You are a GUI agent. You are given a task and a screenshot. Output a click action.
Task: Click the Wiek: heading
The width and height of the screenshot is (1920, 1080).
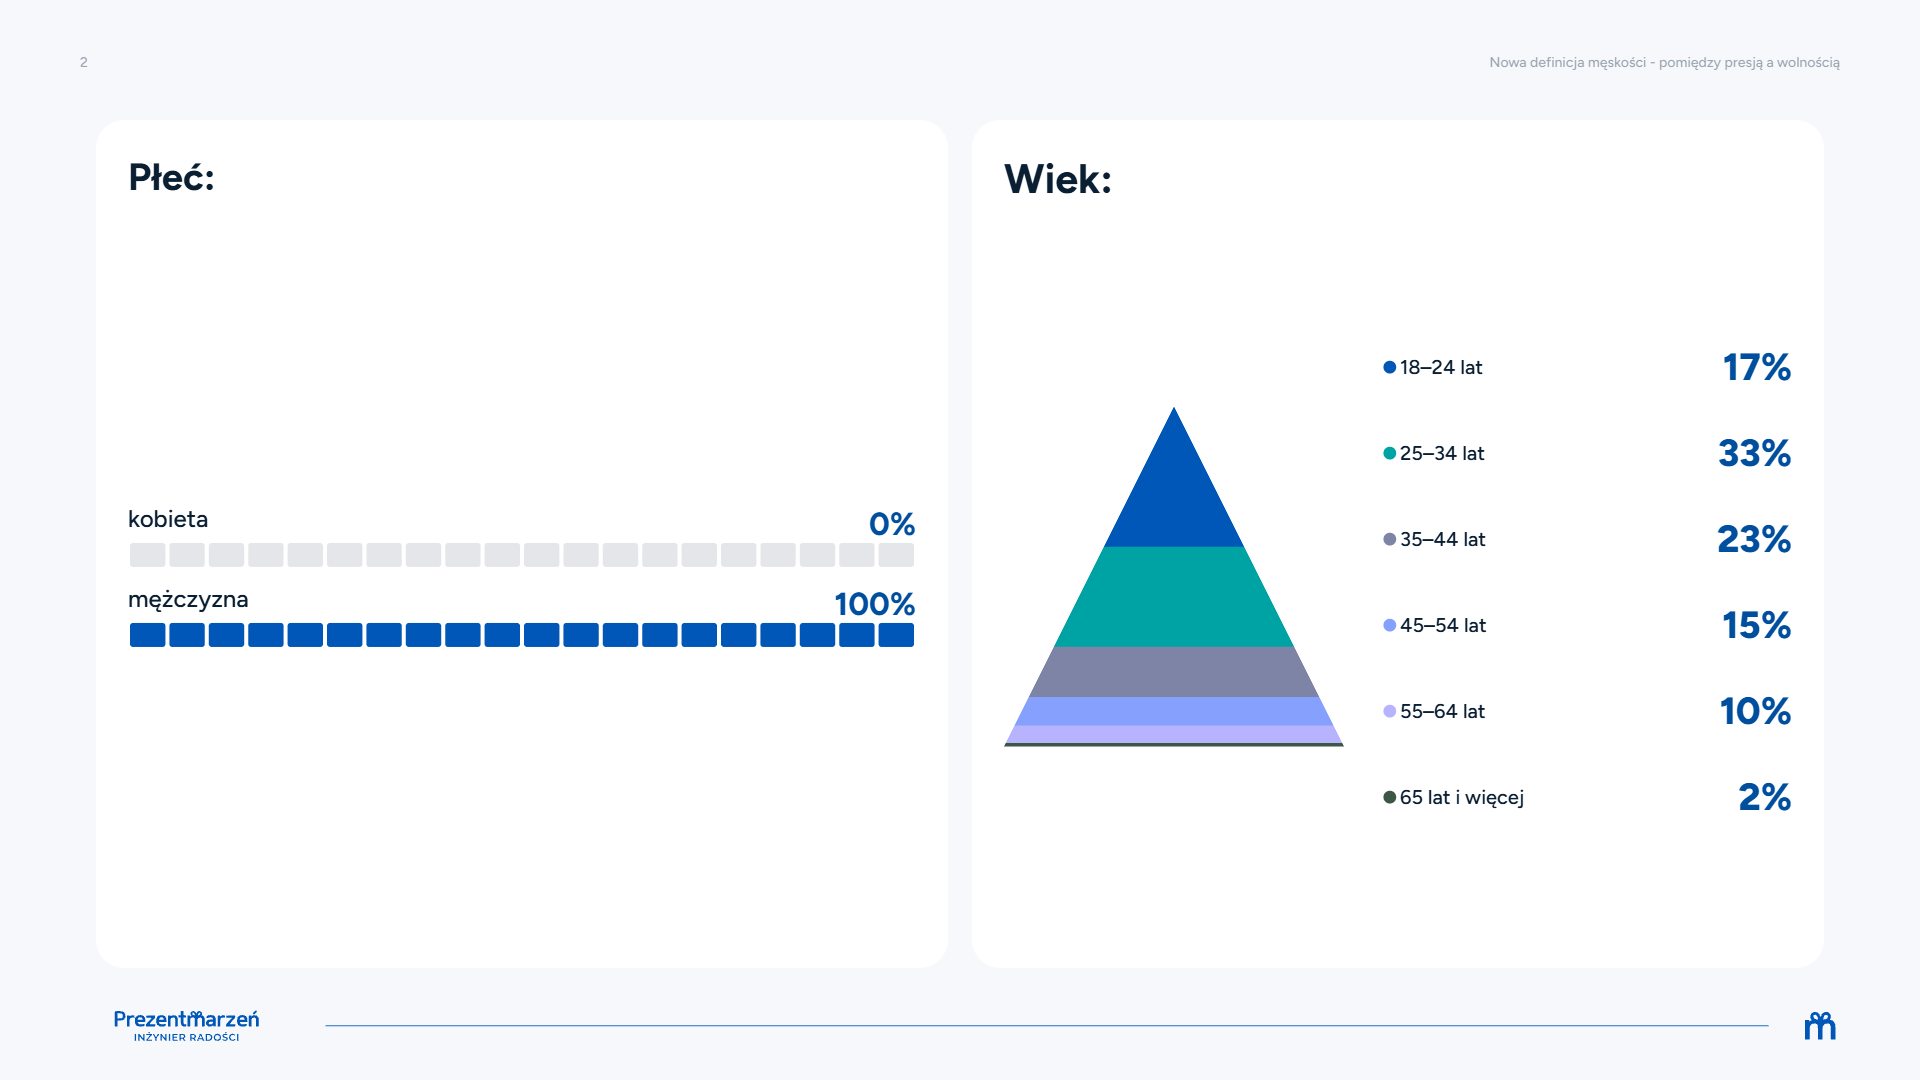1058,180
